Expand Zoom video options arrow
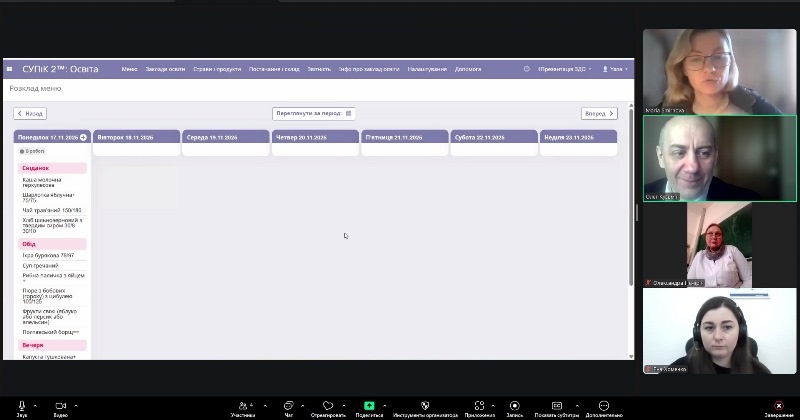The width and height of the screenshot is (800, 420). (76, 406)
